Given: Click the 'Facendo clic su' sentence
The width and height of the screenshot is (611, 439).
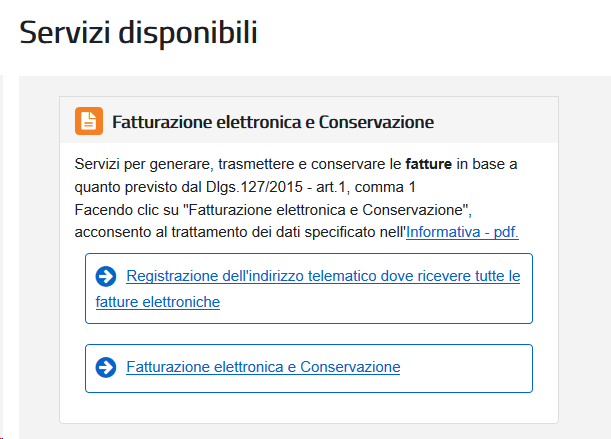Looking at the screenshot, I should tap(127, 210).
